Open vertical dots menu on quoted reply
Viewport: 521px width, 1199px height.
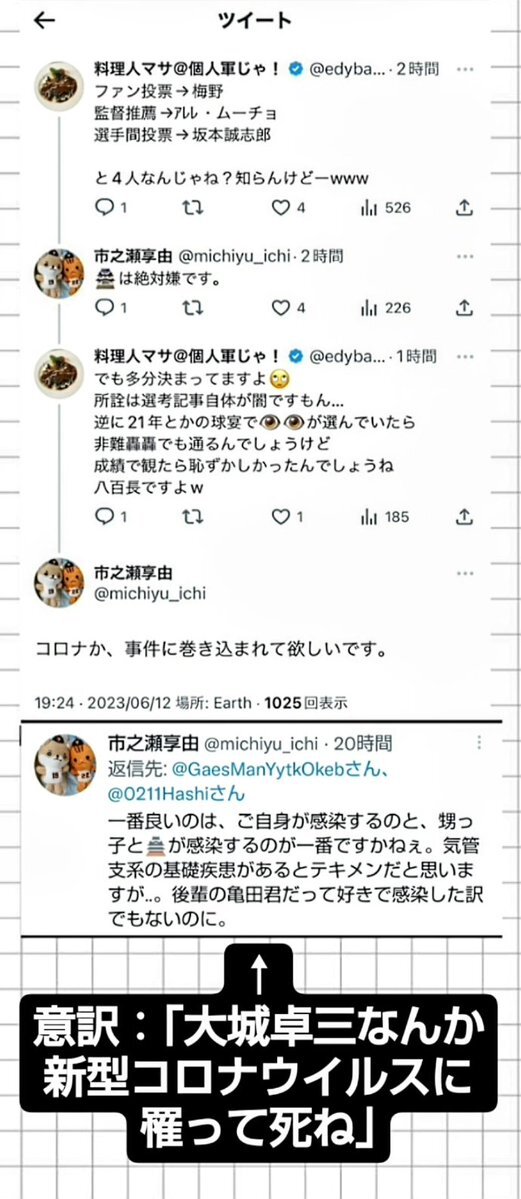[479, 742]
